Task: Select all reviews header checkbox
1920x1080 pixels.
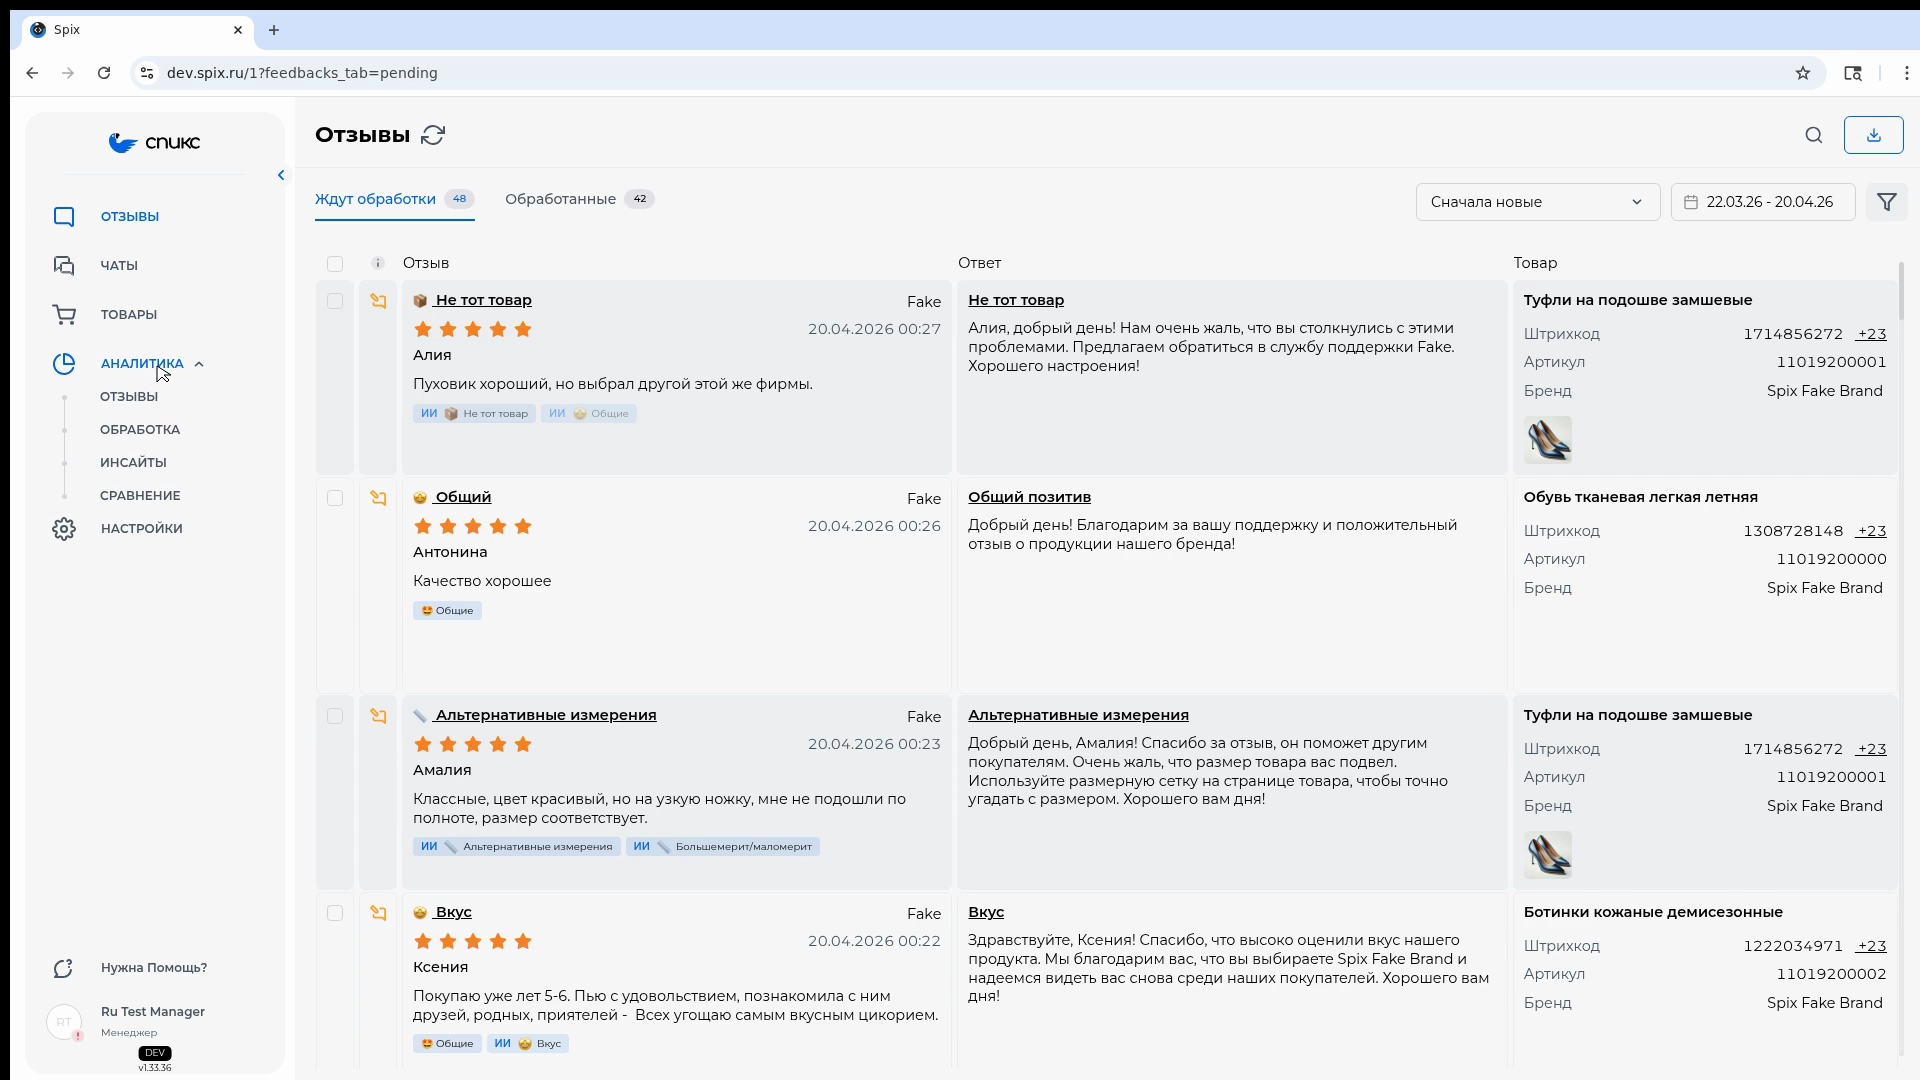Action: coord(335,264)
